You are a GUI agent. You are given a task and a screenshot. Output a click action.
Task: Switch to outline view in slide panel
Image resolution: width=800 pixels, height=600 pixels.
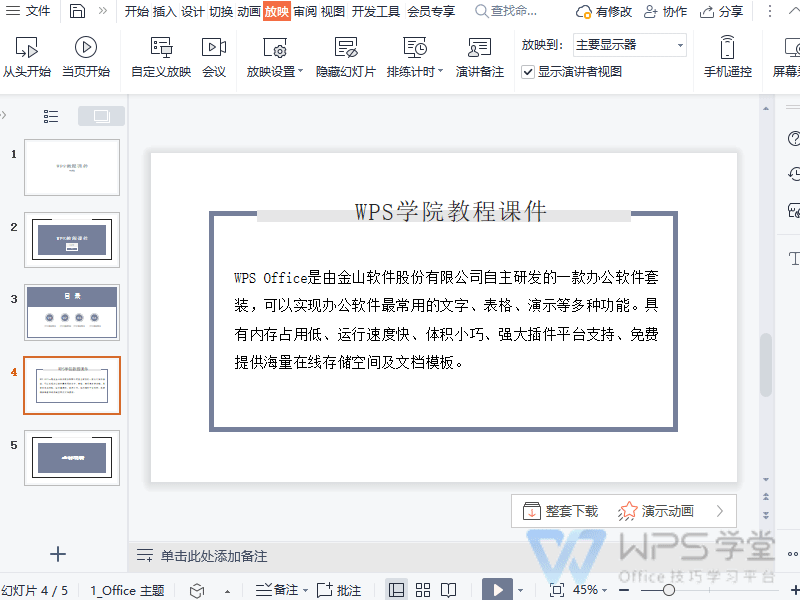coord(51,116)
